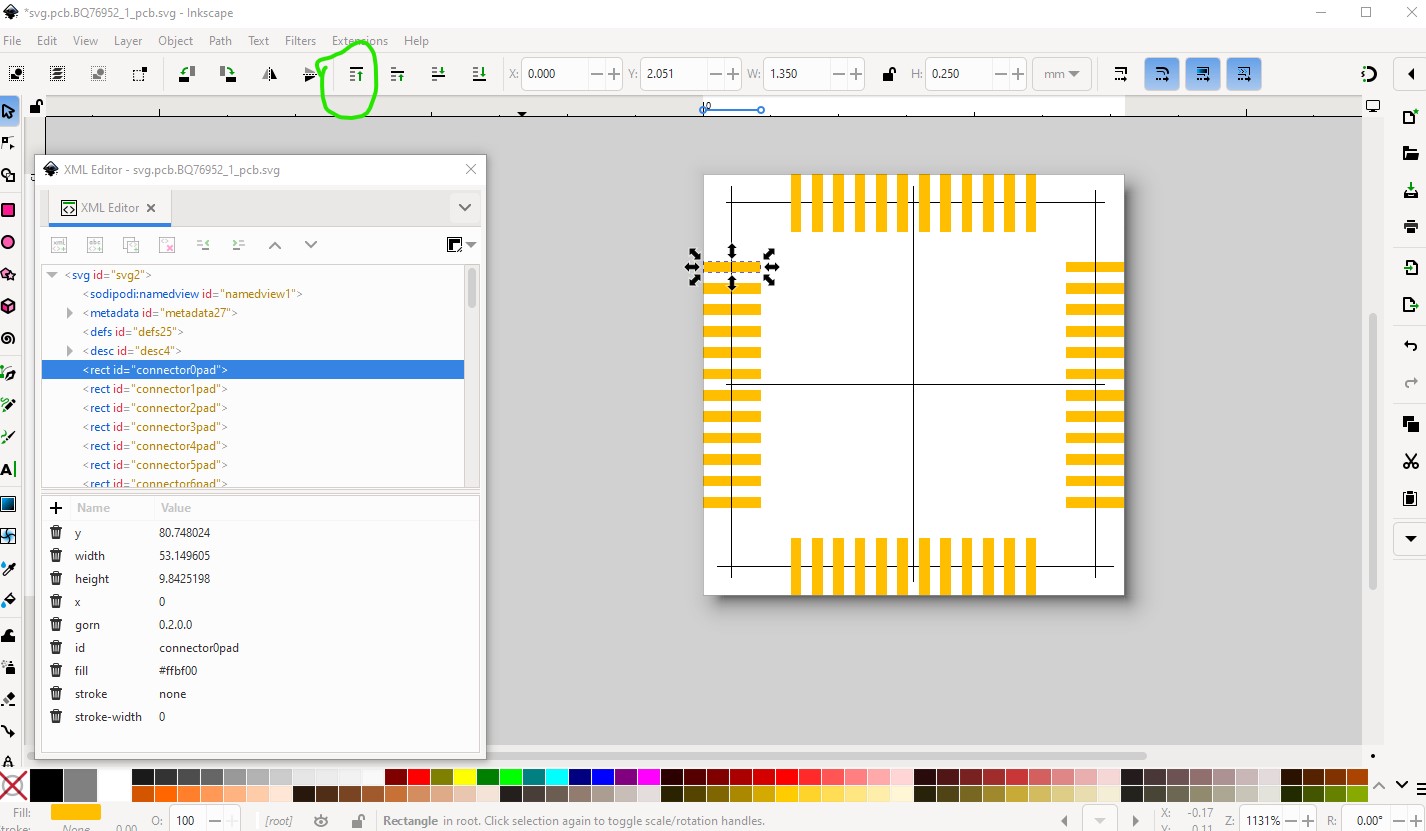Select the Rectangle tool in the toolbox
The height and width of the screenshot is (831, 1426).
8,210
